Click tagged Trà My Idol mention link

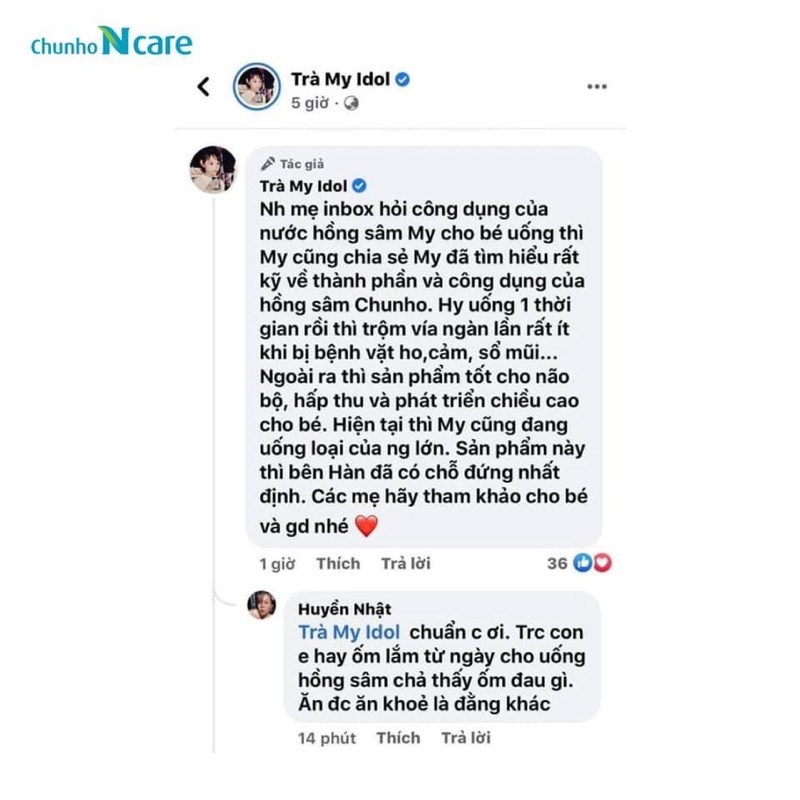[348, 633]
